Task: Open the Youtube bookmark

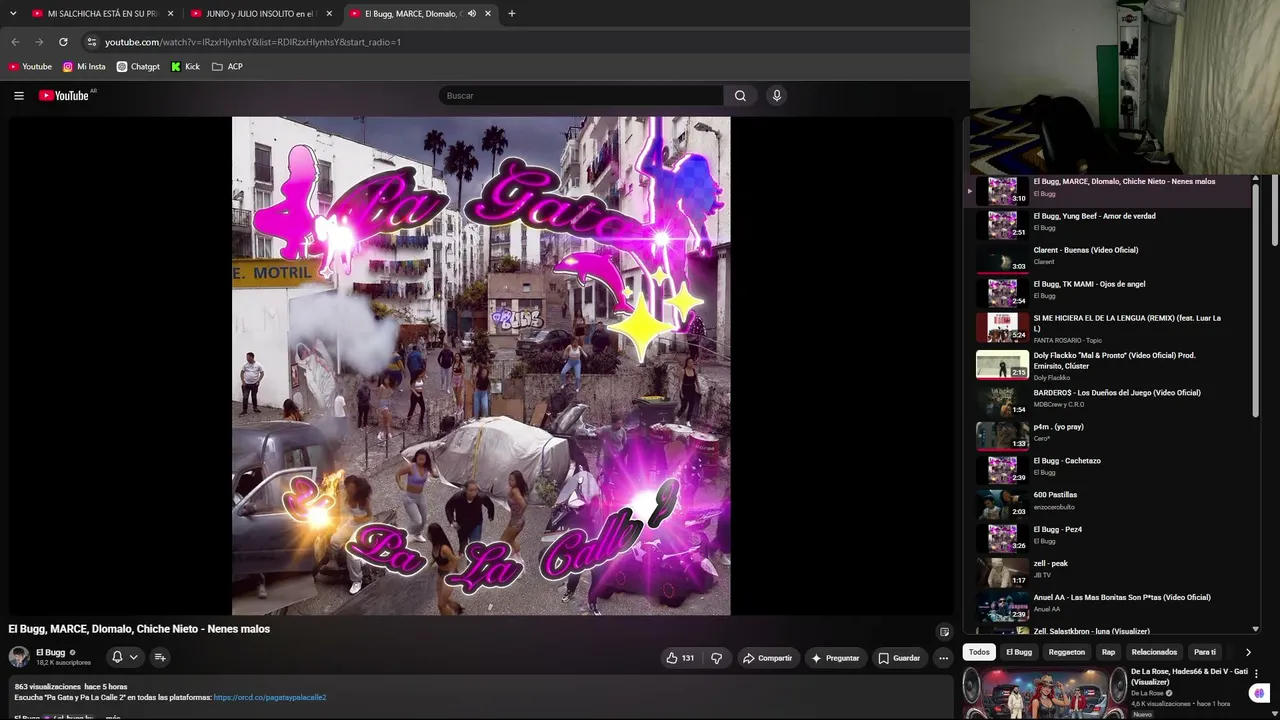Action: click(x=30, y=67)
